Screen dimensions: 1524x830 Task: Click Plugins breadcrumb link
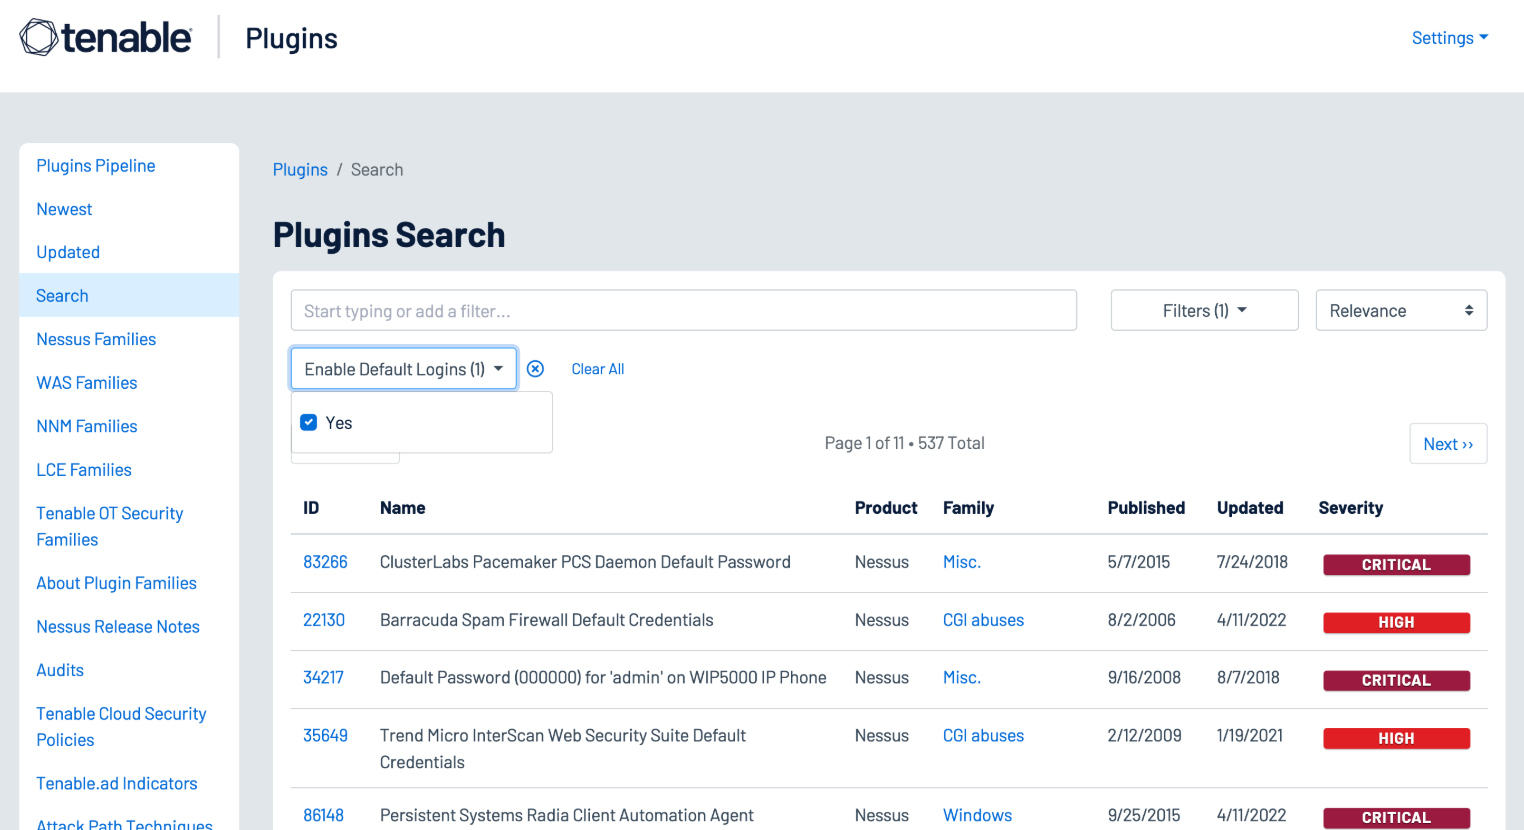tap(300, 170)
